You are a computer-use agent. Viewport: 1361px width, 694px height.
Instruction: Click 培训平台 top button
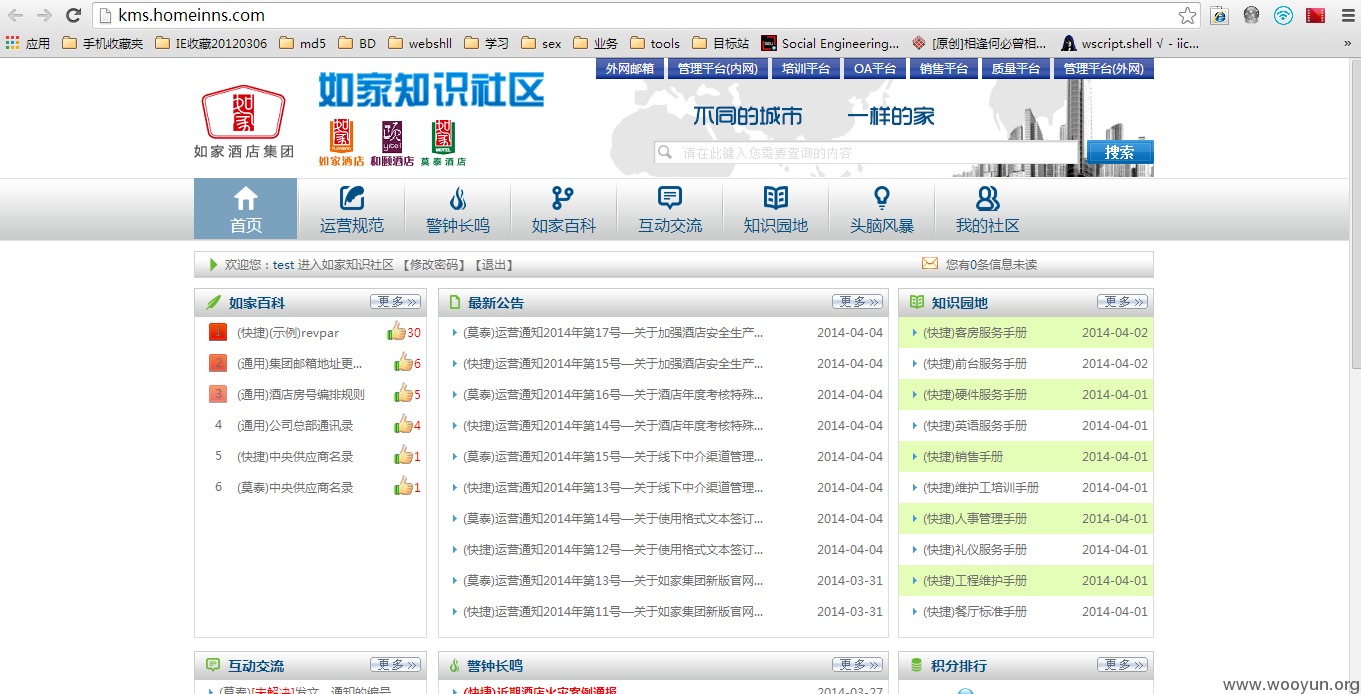coord(805,68)
